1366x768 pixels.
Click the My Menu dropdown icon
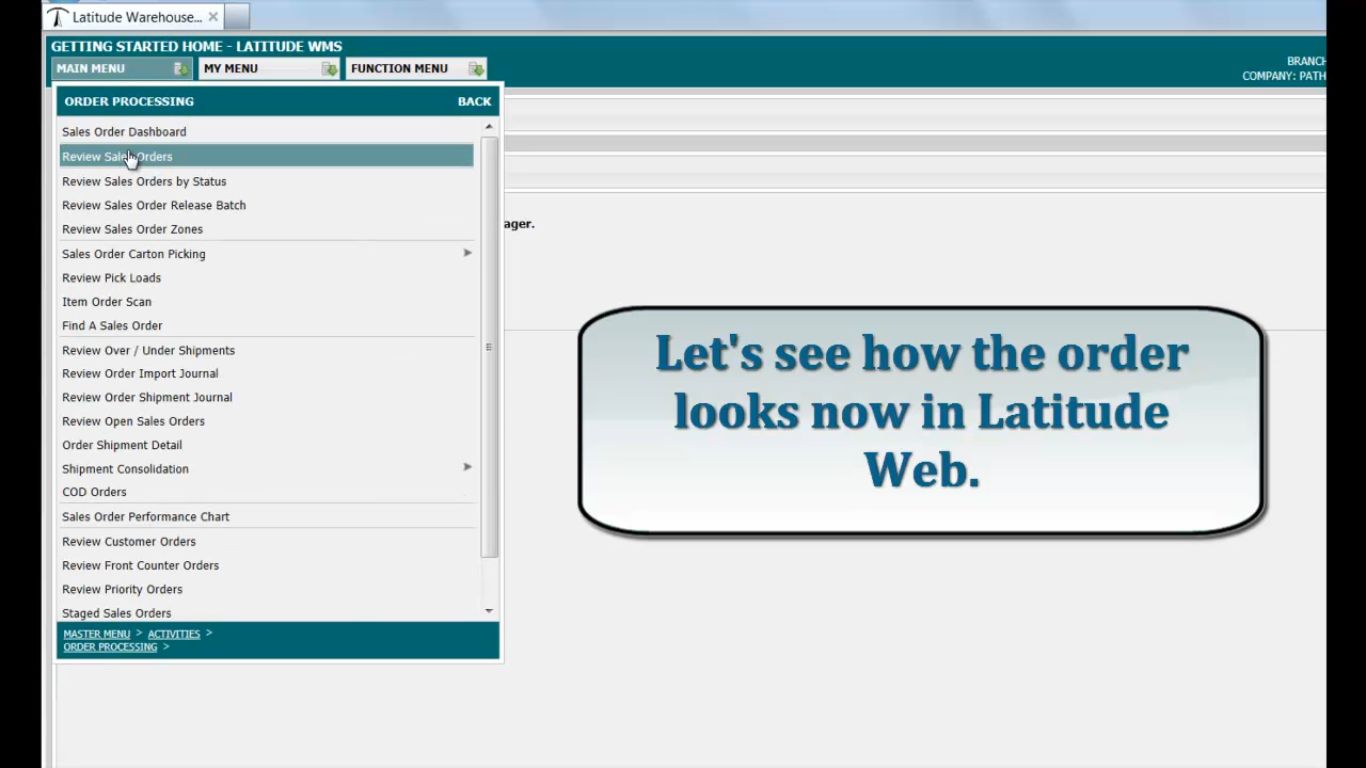pos(329,69)
